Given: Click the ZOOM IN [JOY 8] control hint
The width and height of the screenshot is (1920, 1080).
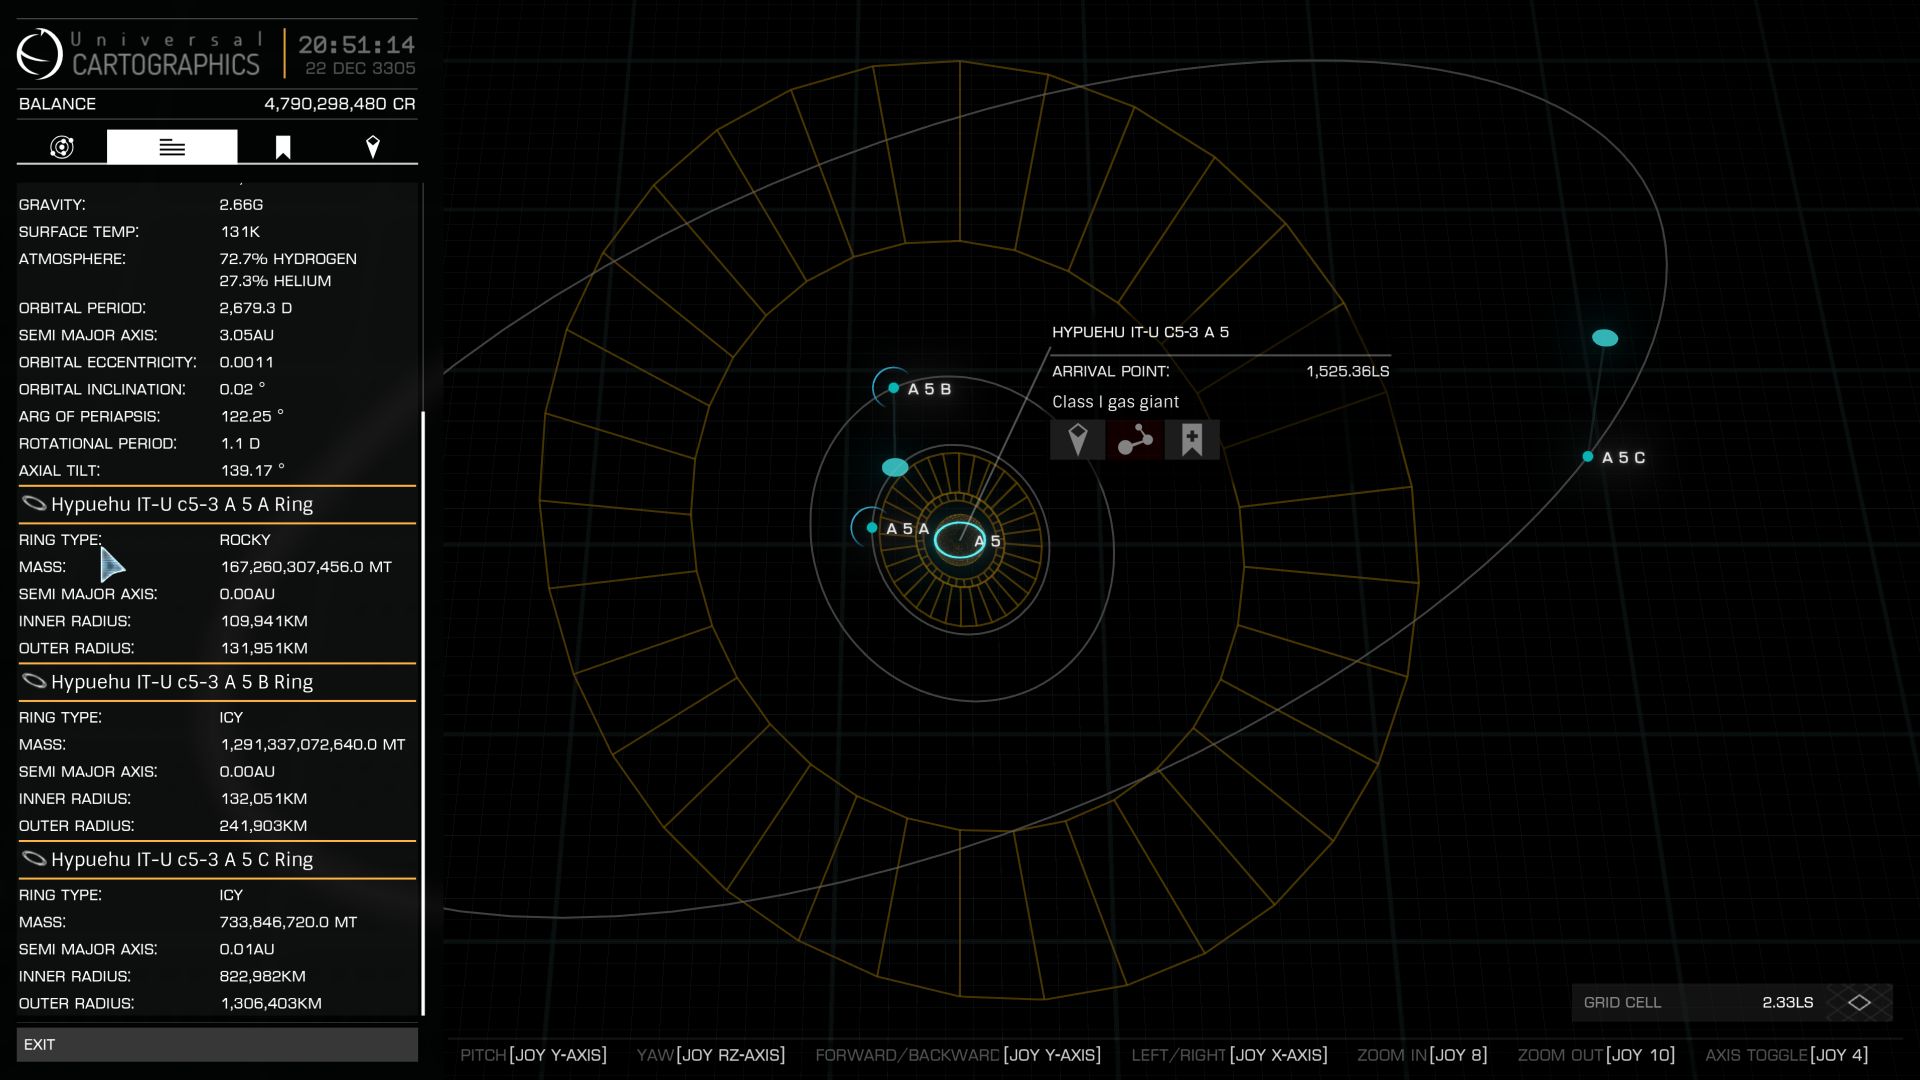Looking at the screenshot, I should 1422,1055.
